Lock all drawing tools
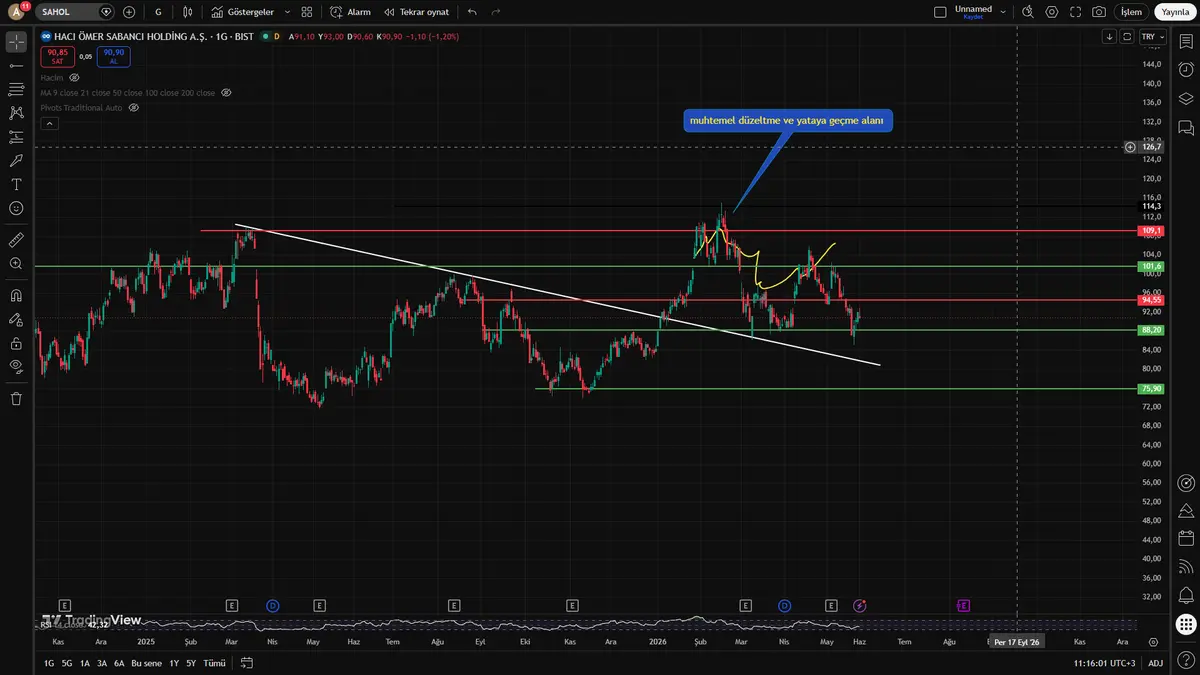 point(16,343)
